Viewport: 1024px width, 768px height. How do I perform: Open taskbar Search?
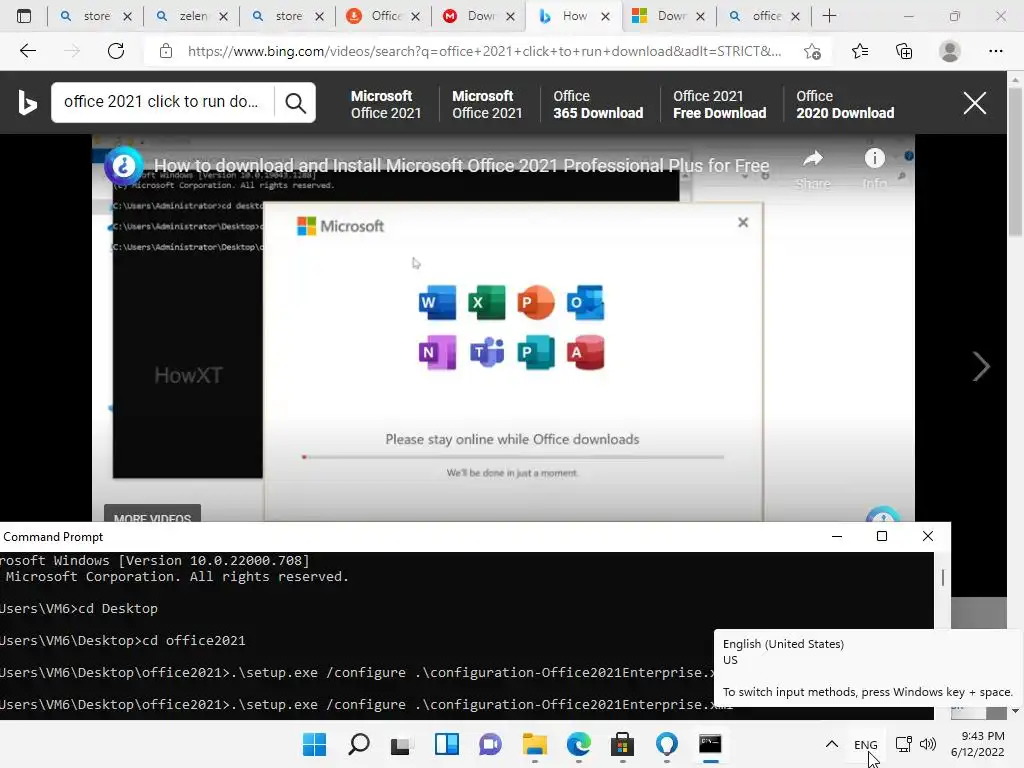(359, 744)
